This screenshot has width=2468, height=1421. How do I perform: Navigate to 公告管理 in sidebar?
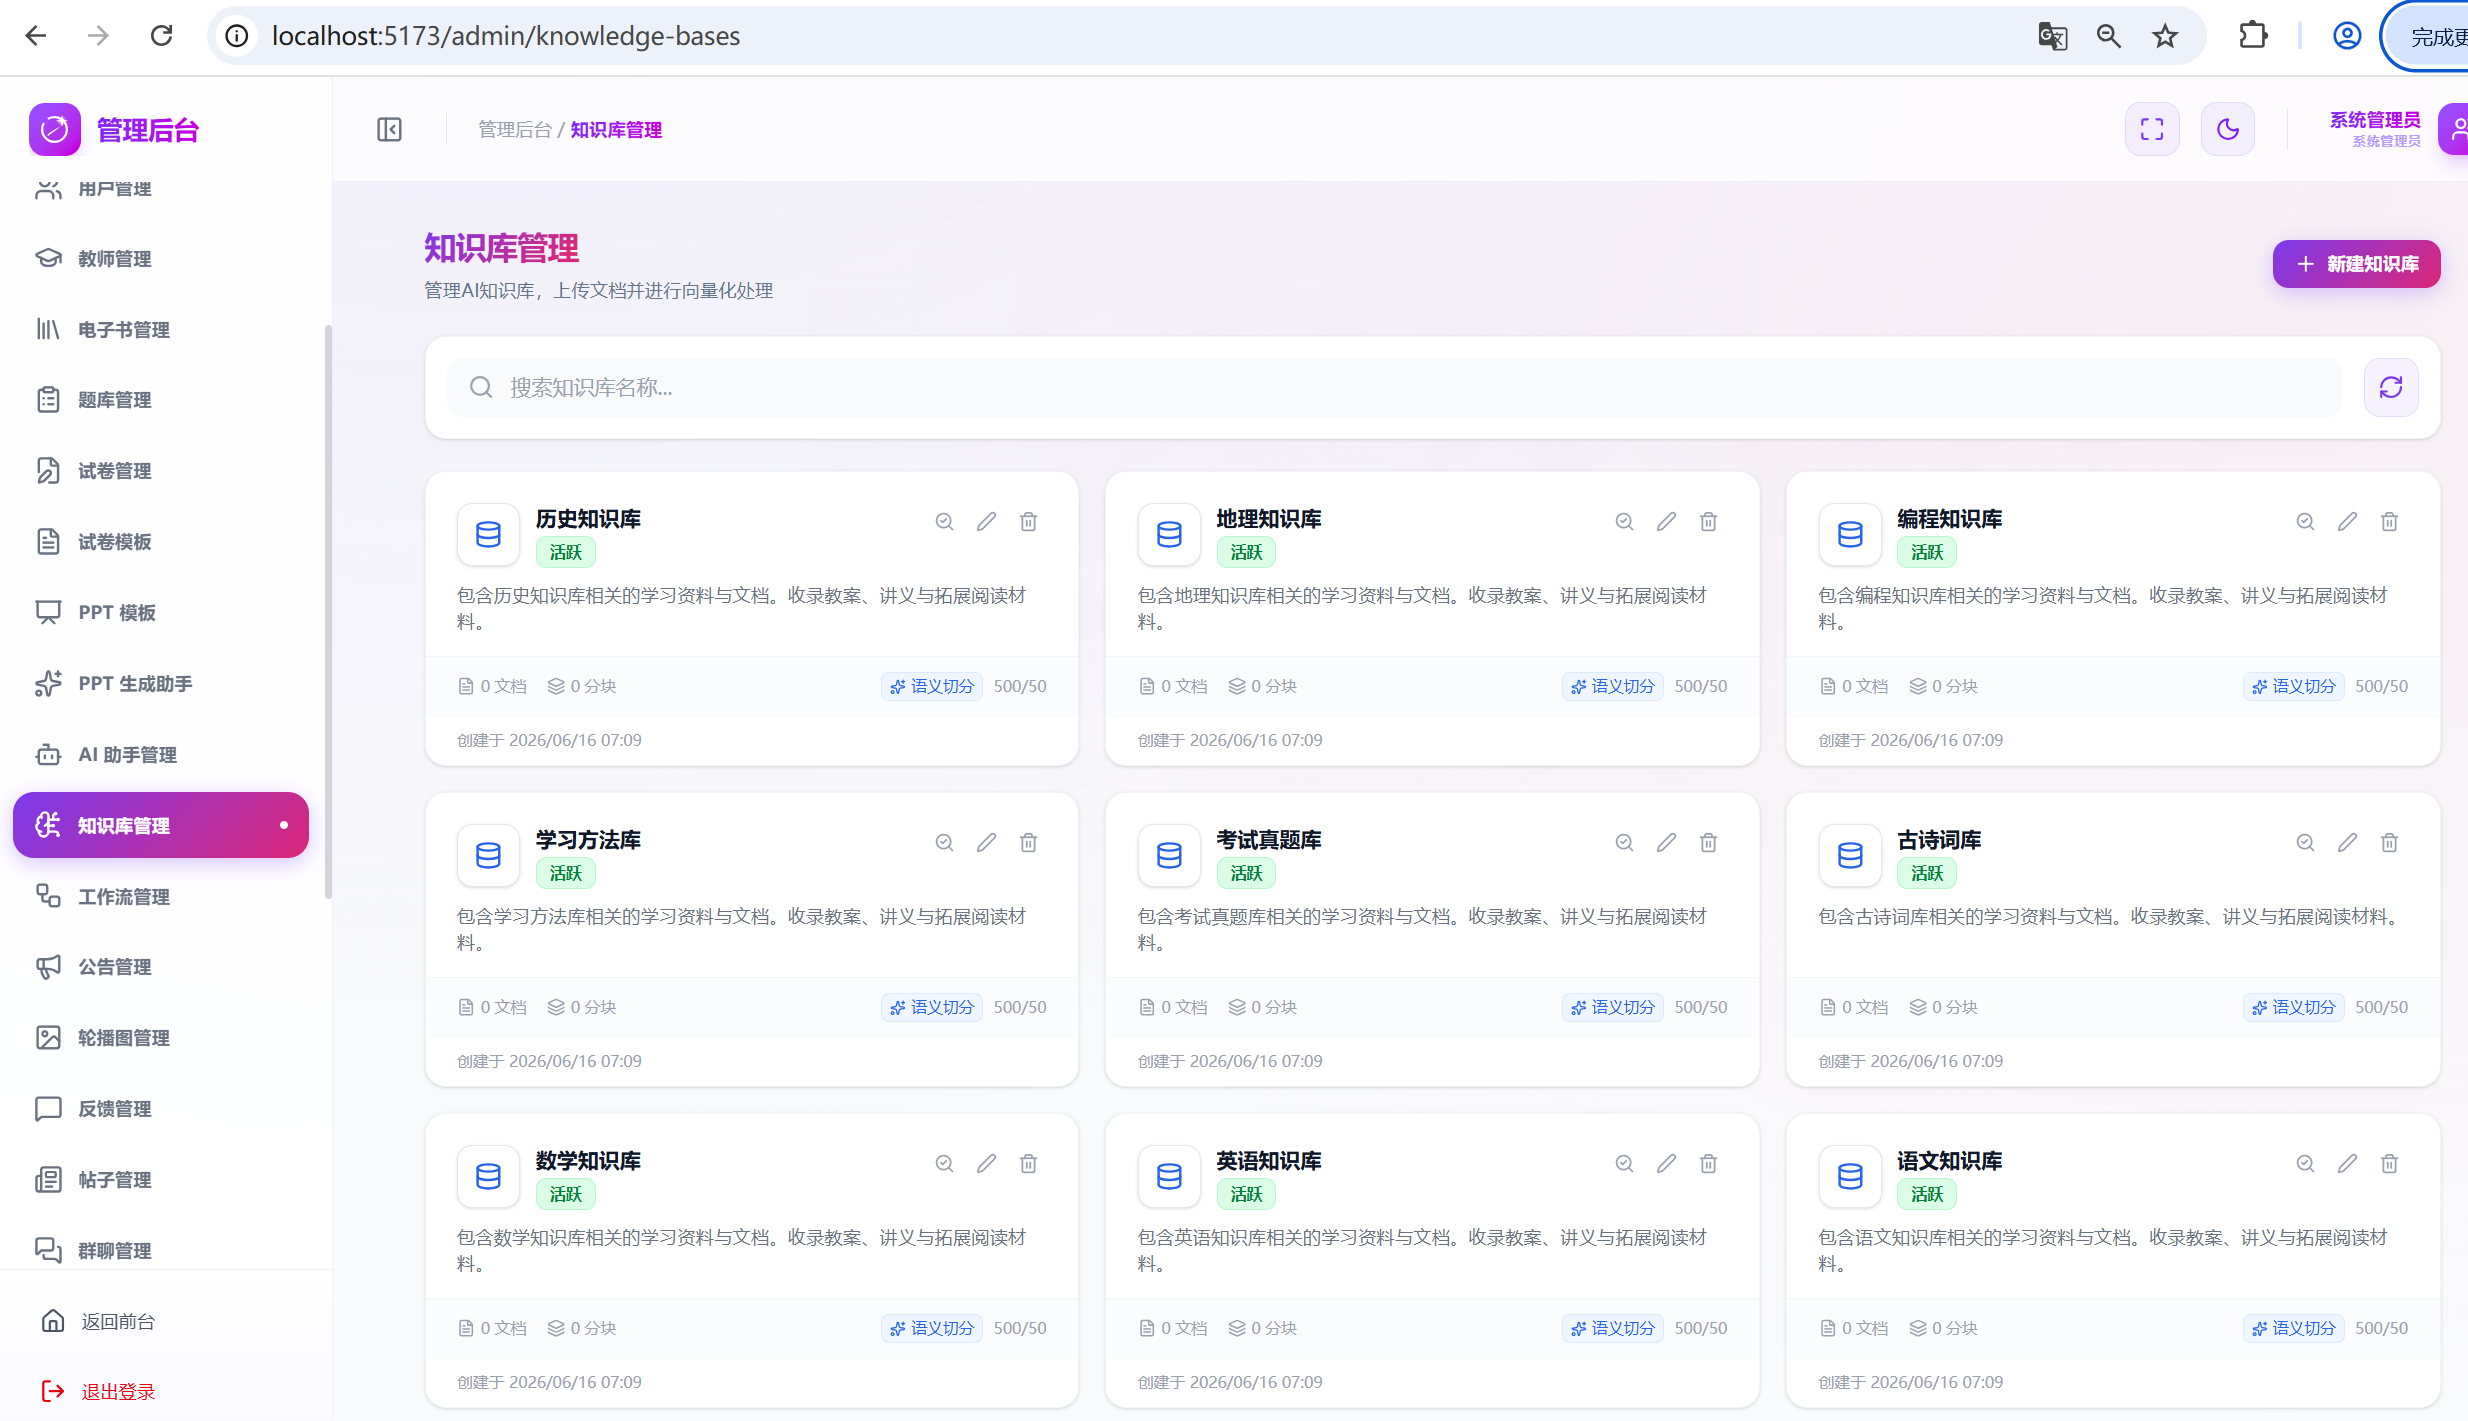[160, 967]
